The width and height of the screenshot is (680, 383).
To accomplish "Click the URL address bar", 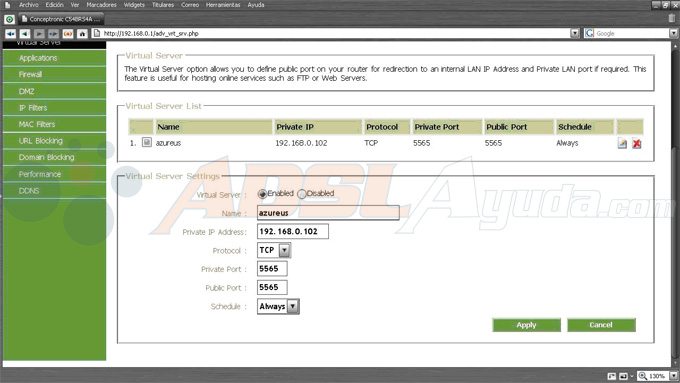I will tap(336, 33).
